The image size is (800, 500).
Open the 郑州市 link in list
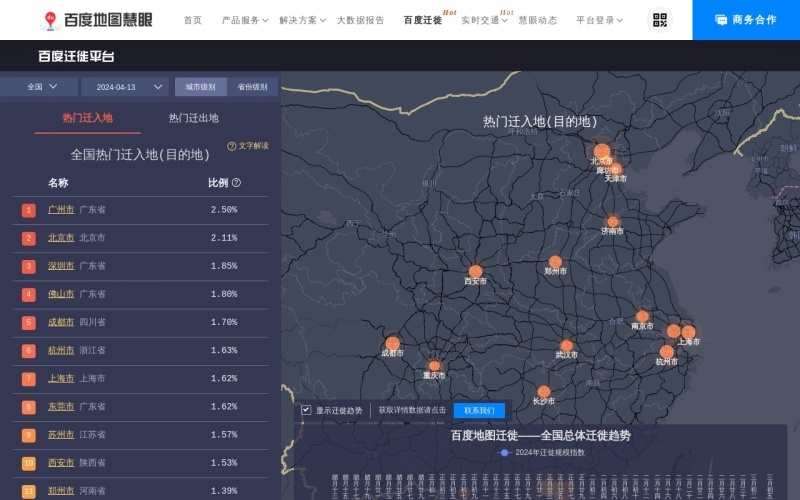click(x=61, y=491)
